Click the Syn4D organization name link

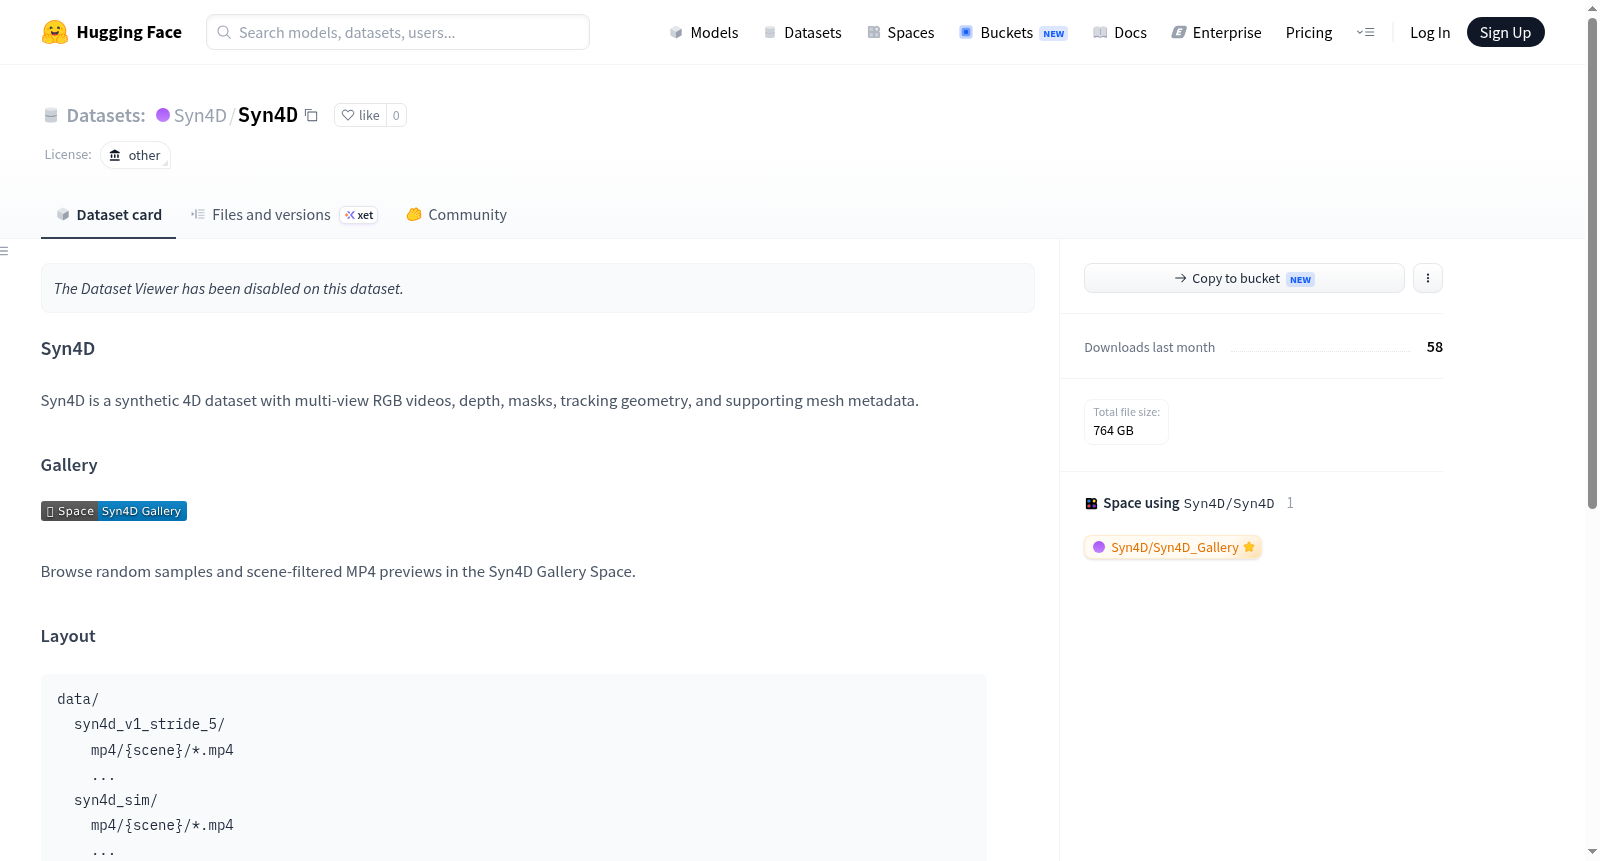point(200,115)
